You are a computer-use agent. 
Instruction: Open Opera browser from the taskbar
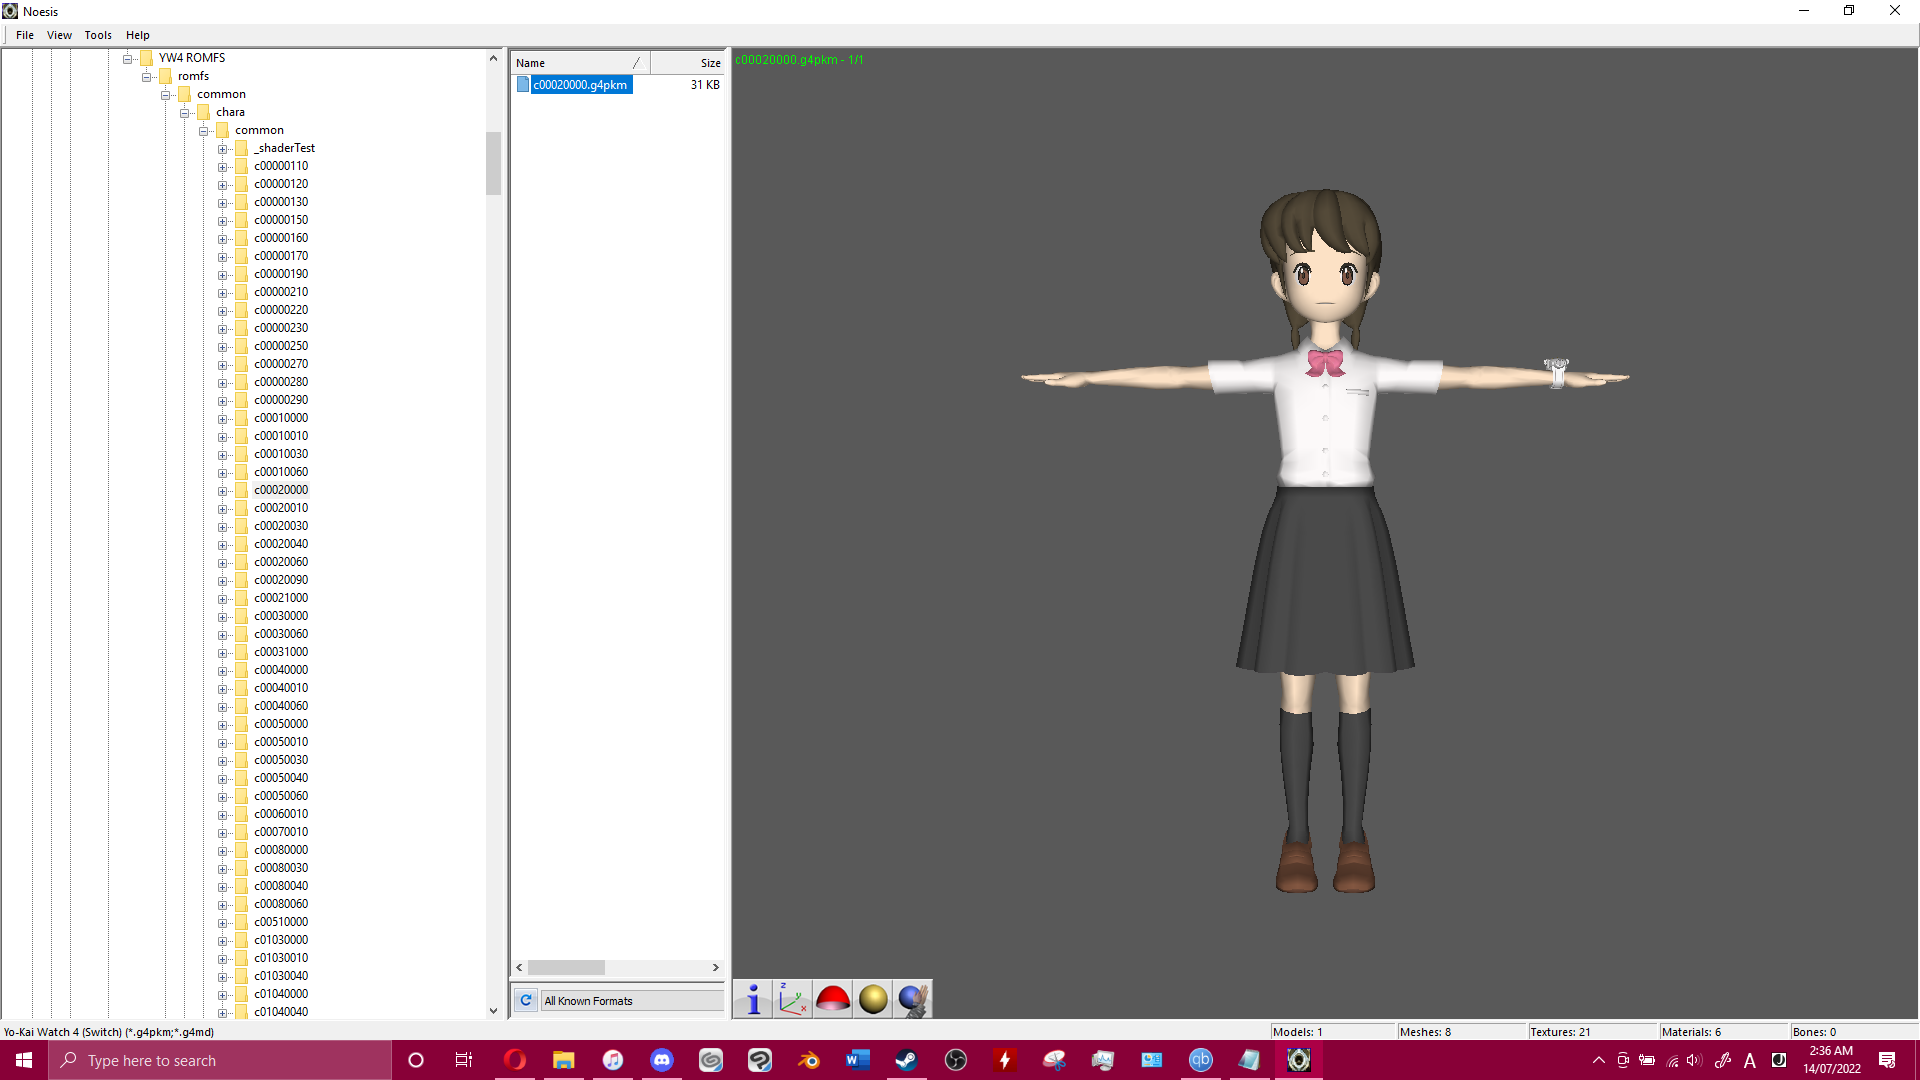click(515, 1060)
